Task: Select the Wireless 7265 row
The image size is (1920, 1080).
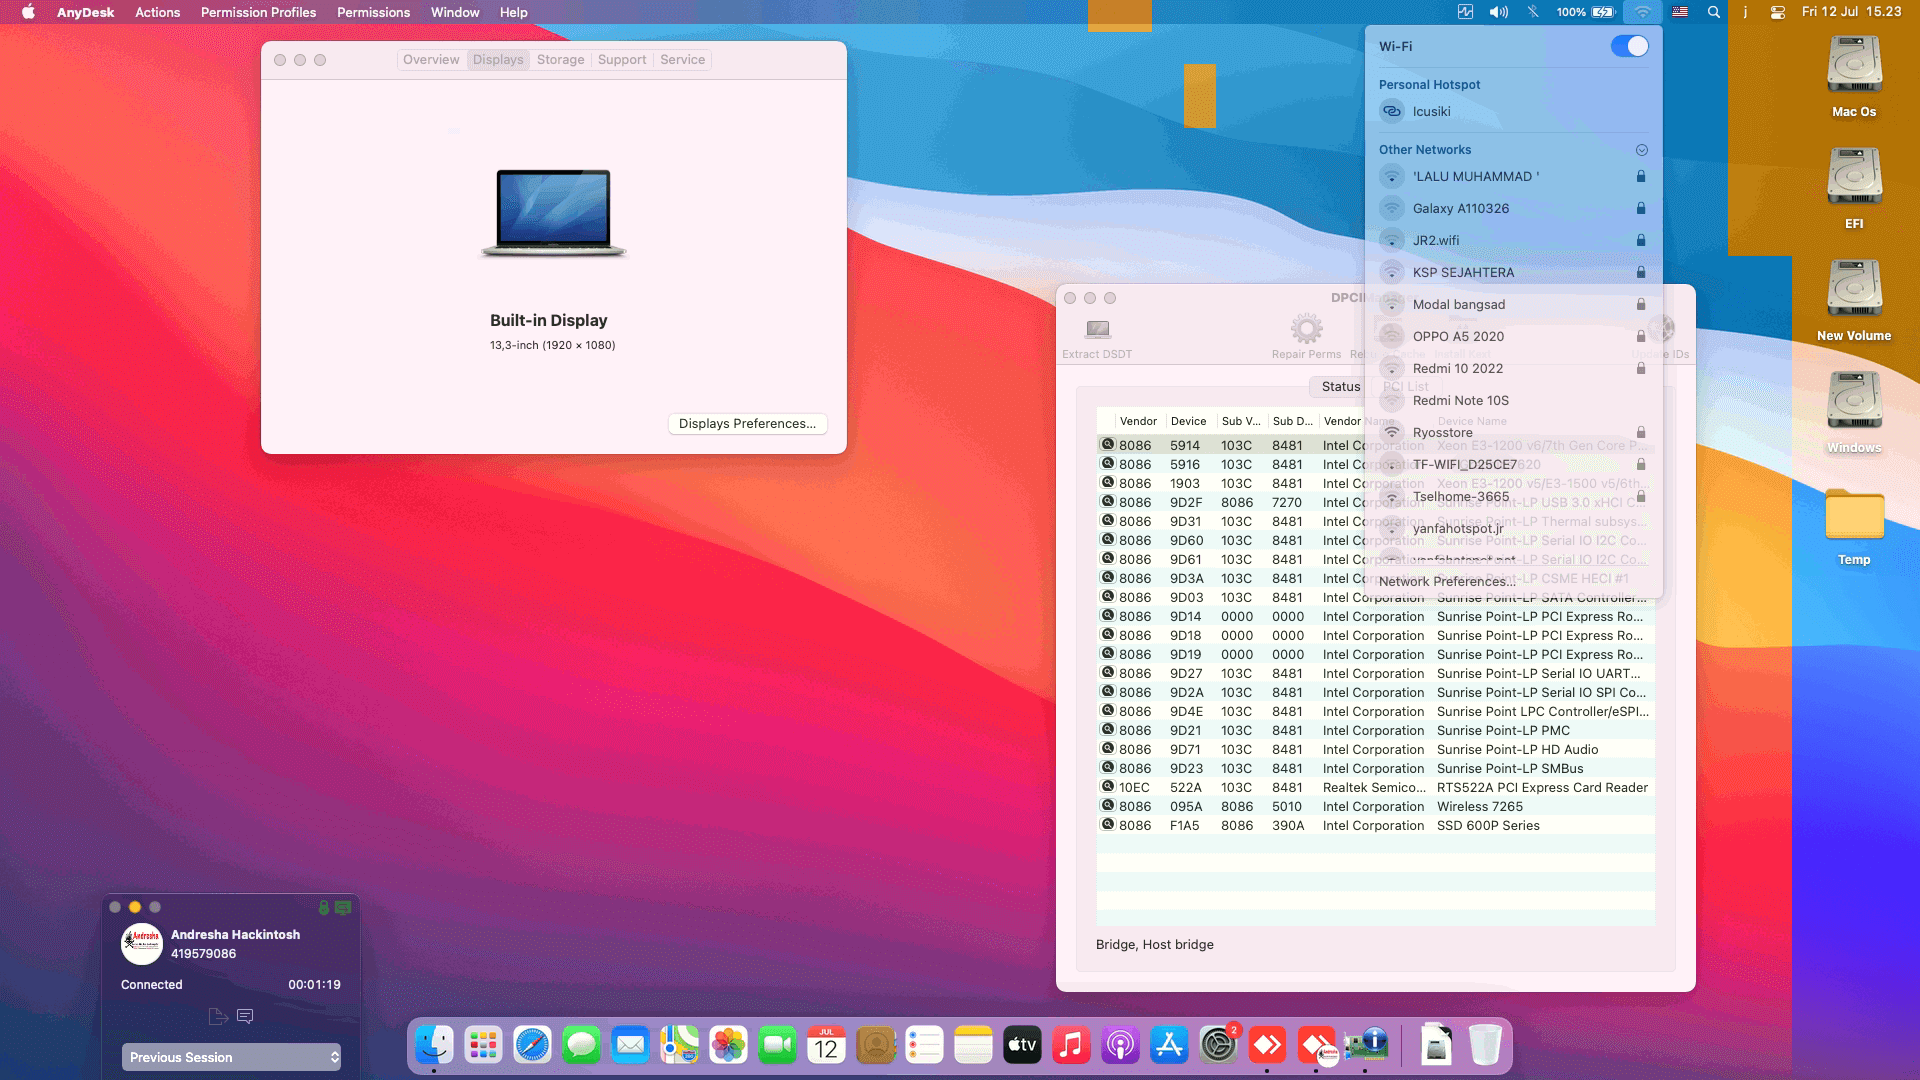Action: pyautogui.click(x=1375, y=806)
